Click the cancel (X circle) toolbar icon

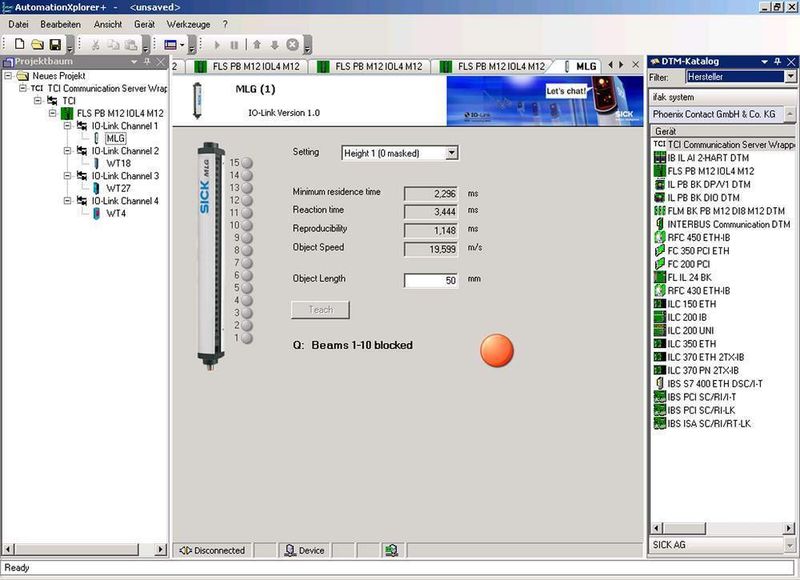click(292, 44)
